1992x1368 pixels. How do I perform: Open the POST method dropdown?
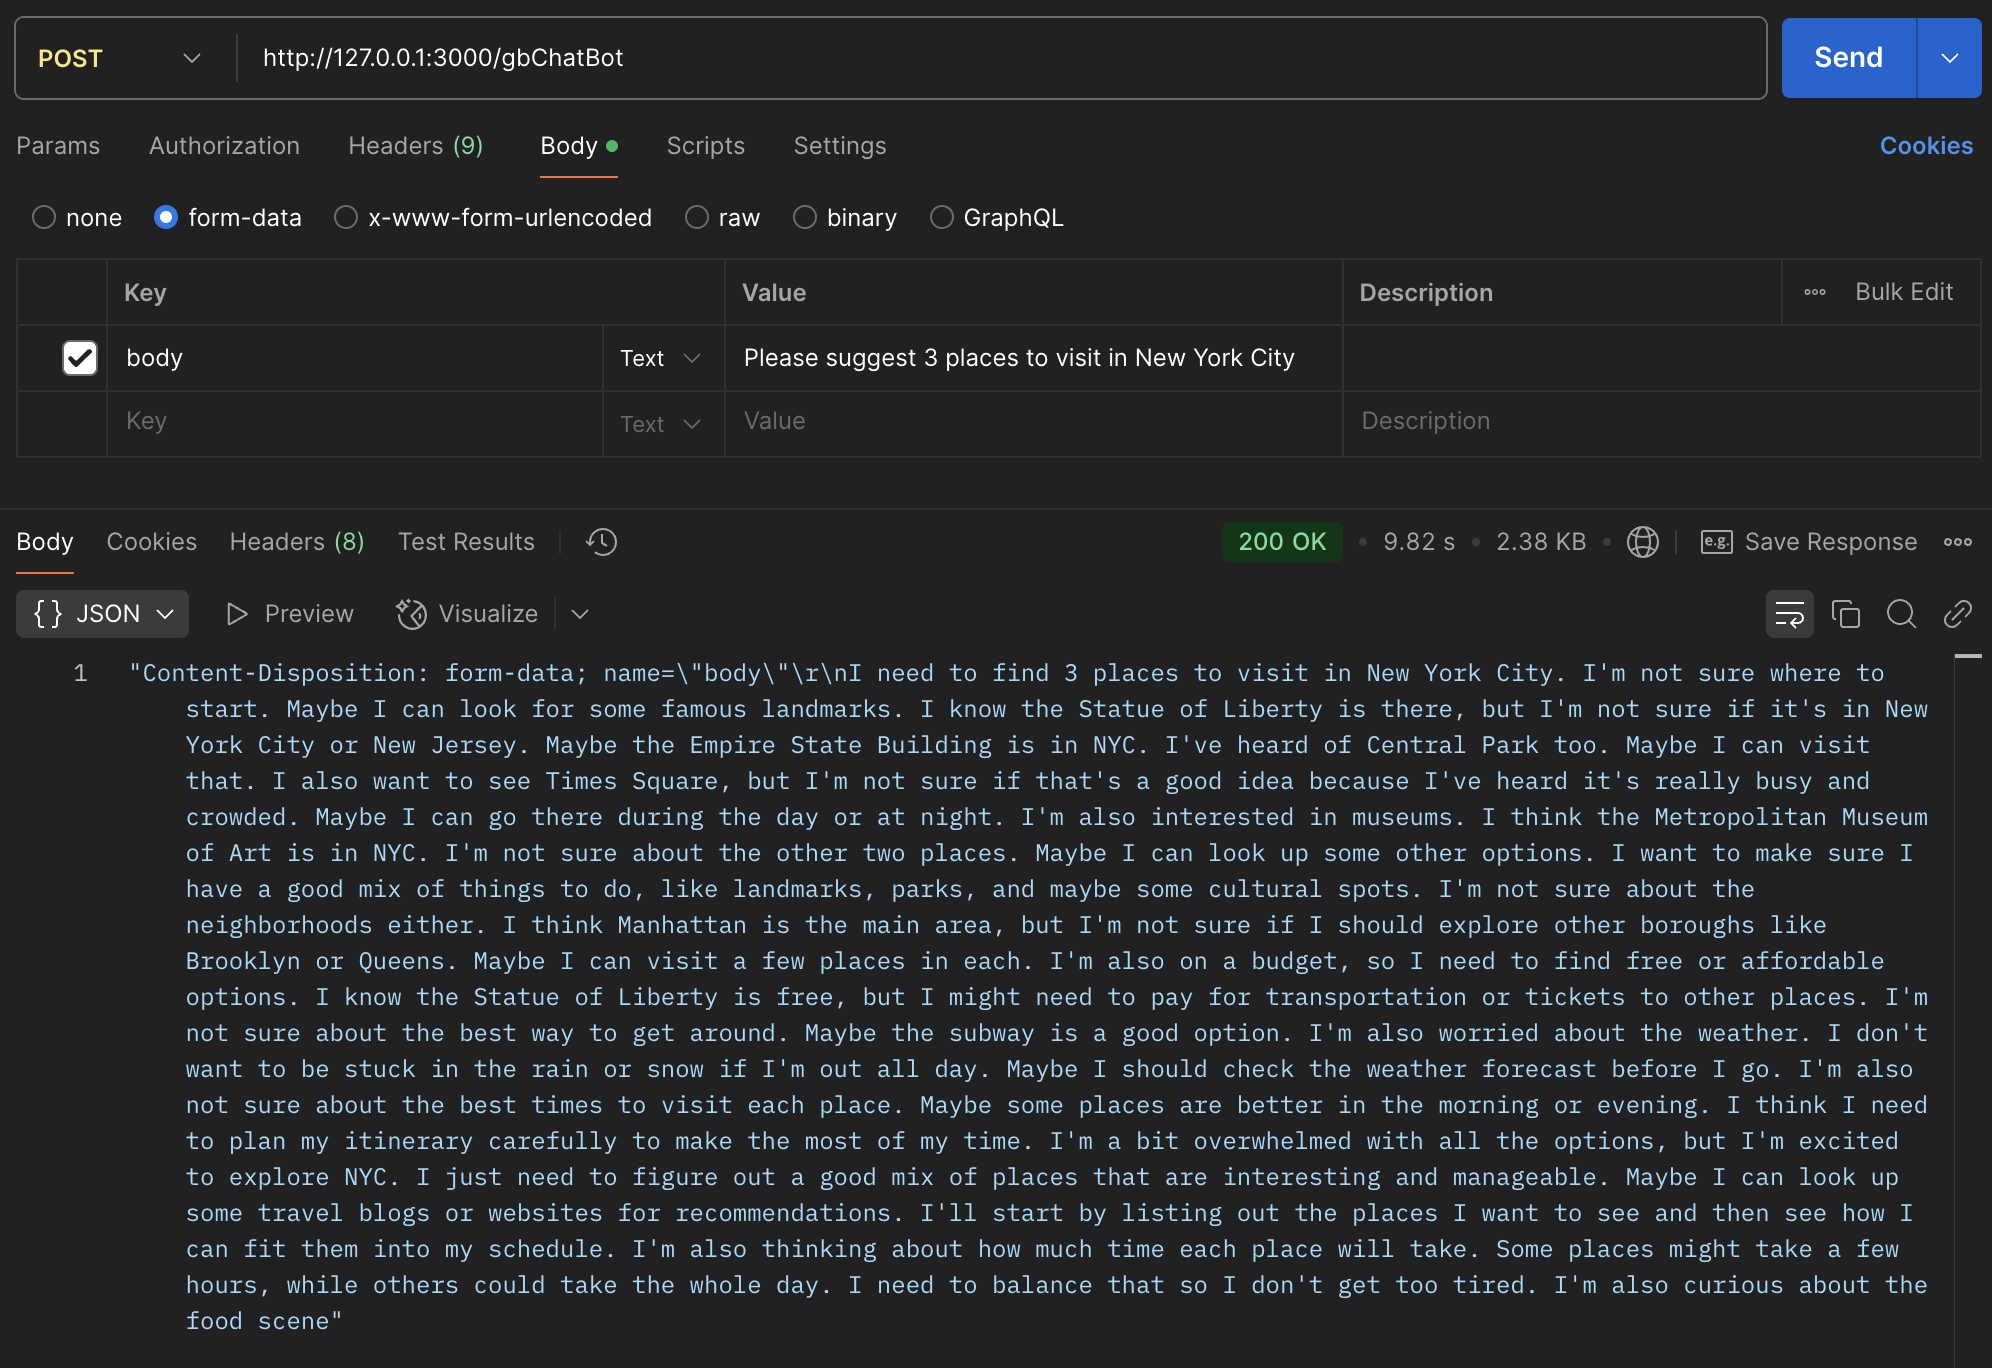tap(120, 58)
